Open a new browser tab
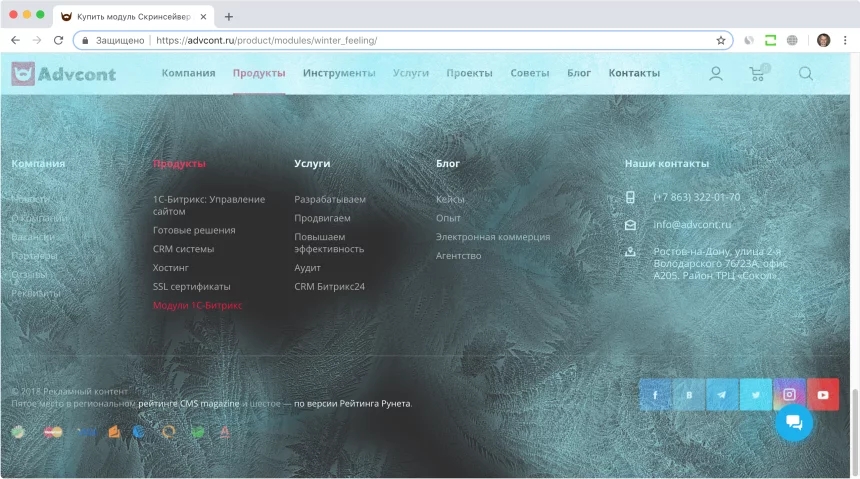 click(229, 16)
